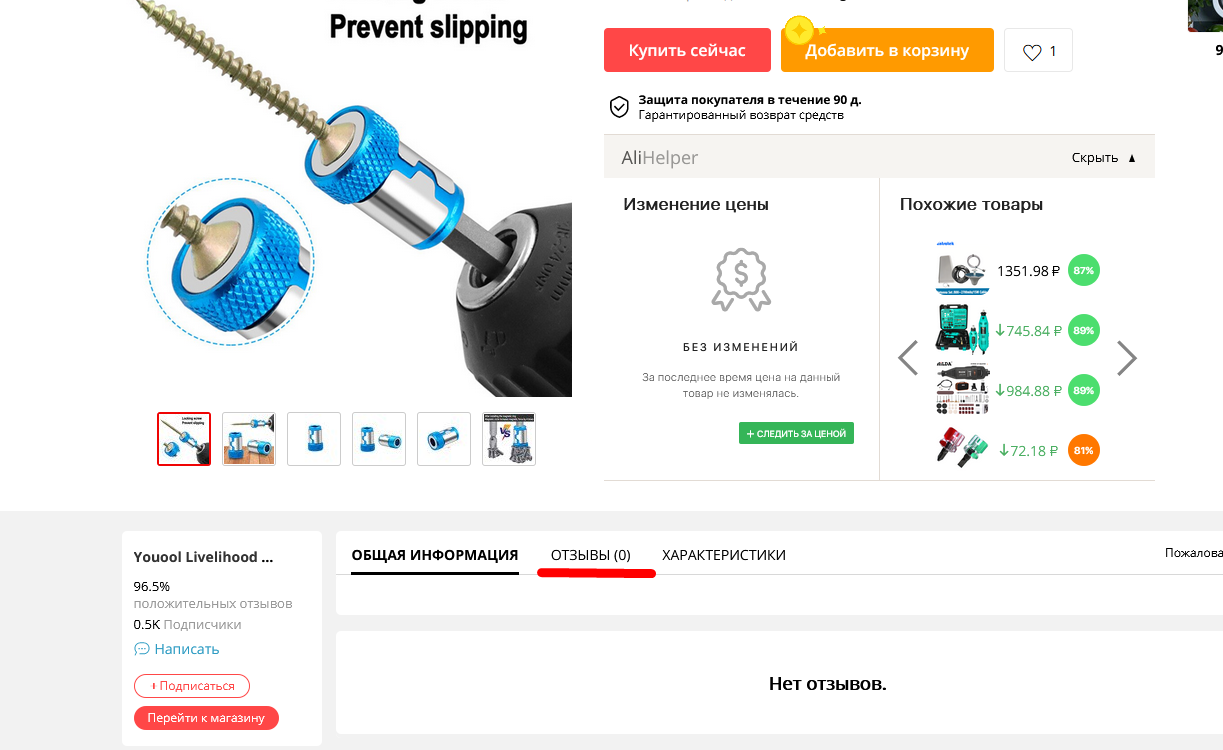Click the buyer protection shield icon
Image resolution: width=1223 pixels, height=750 pixels.
[620, 107]
